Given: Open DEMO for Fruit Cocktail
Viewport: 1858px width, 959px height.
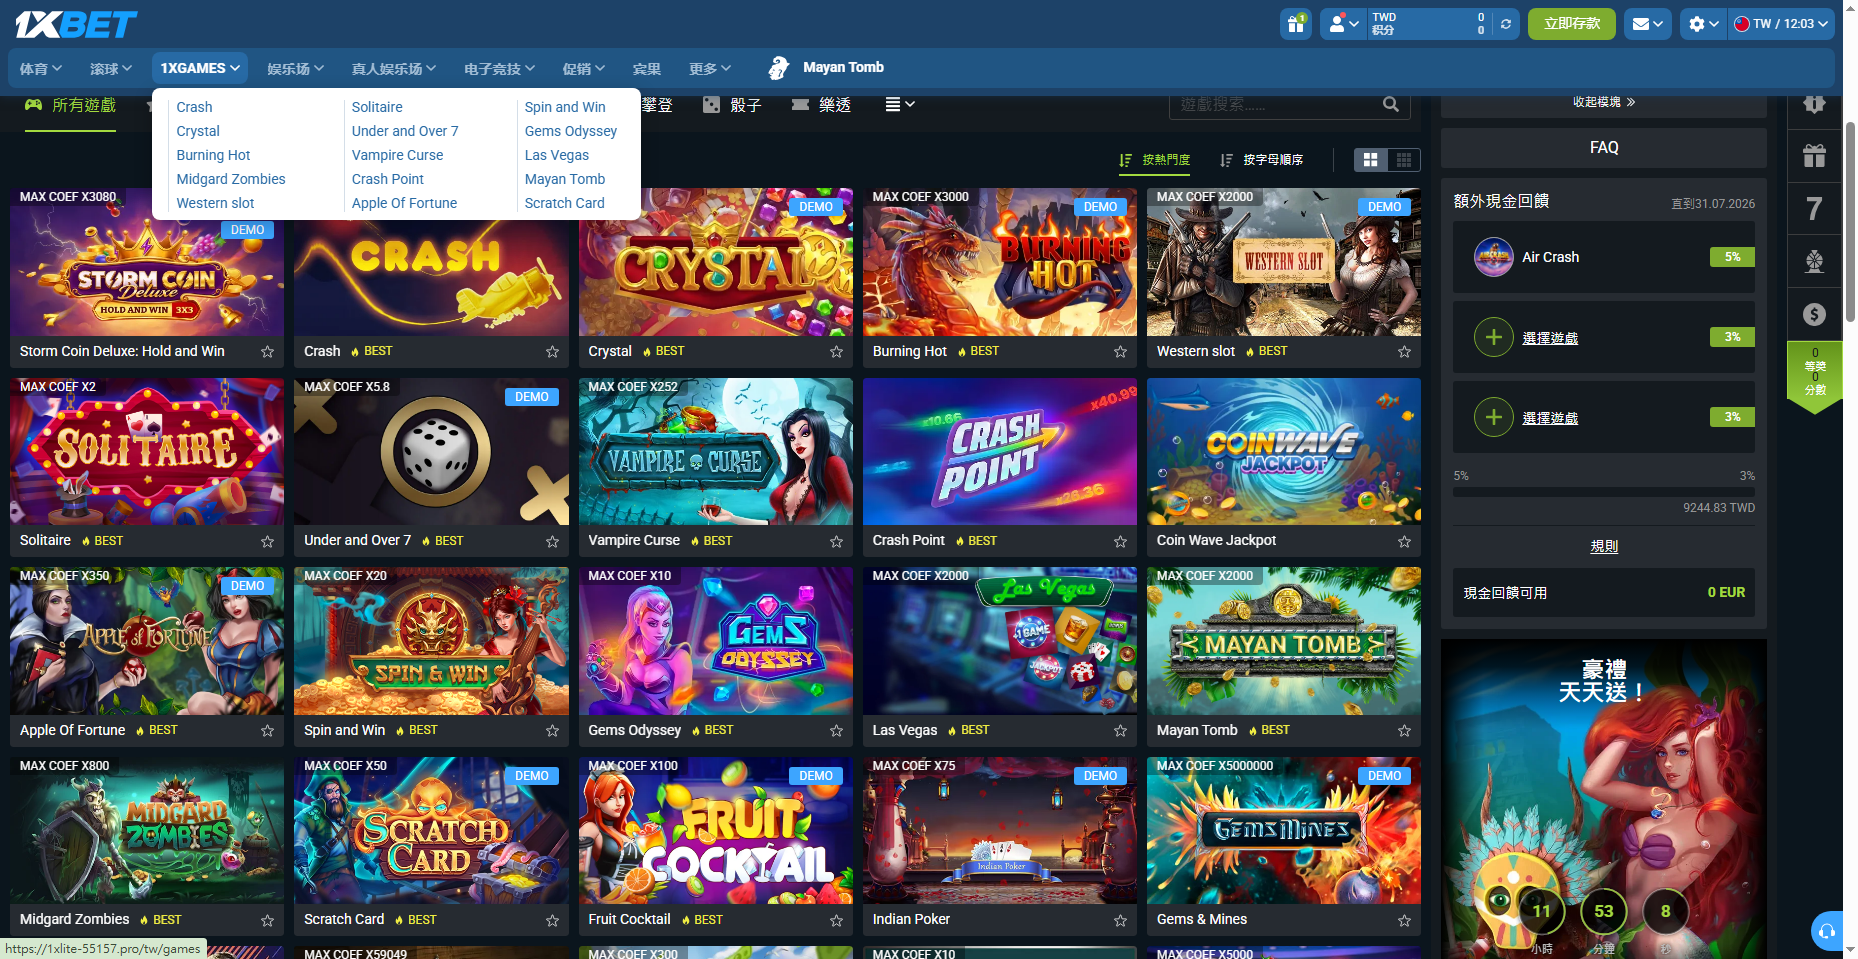Looking at the screenshot, I should 816,776.
